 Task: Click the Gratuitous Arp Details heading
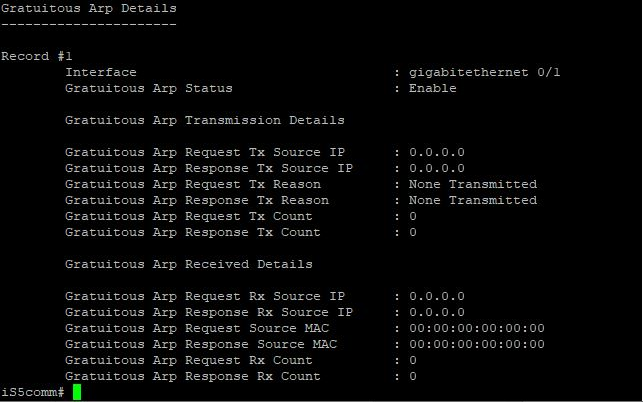pos(89,8)
